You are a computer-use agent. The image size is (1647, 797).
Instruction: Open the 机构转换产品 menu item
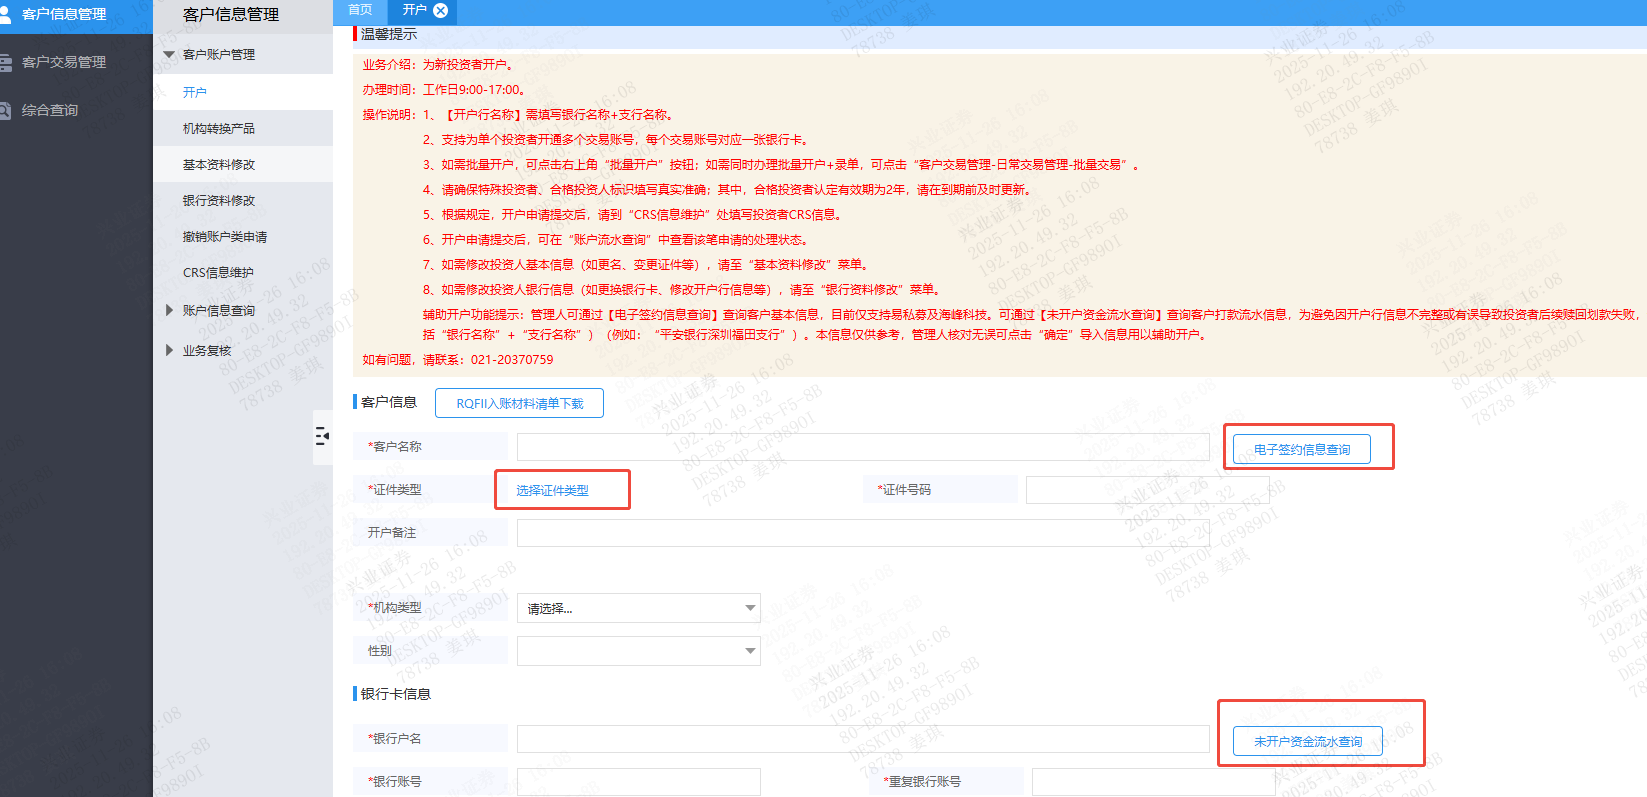pos(243,128)
